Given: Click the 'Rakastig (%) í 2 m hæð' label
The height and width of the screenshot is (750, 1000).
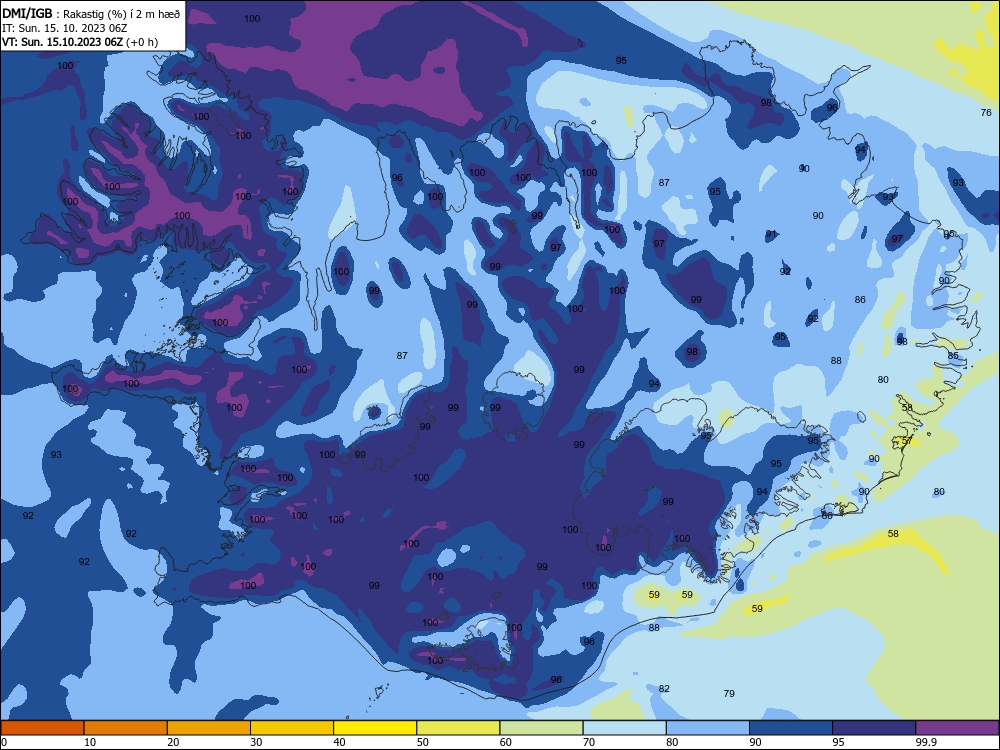Looking at the screenshot, I should point(122,14).
